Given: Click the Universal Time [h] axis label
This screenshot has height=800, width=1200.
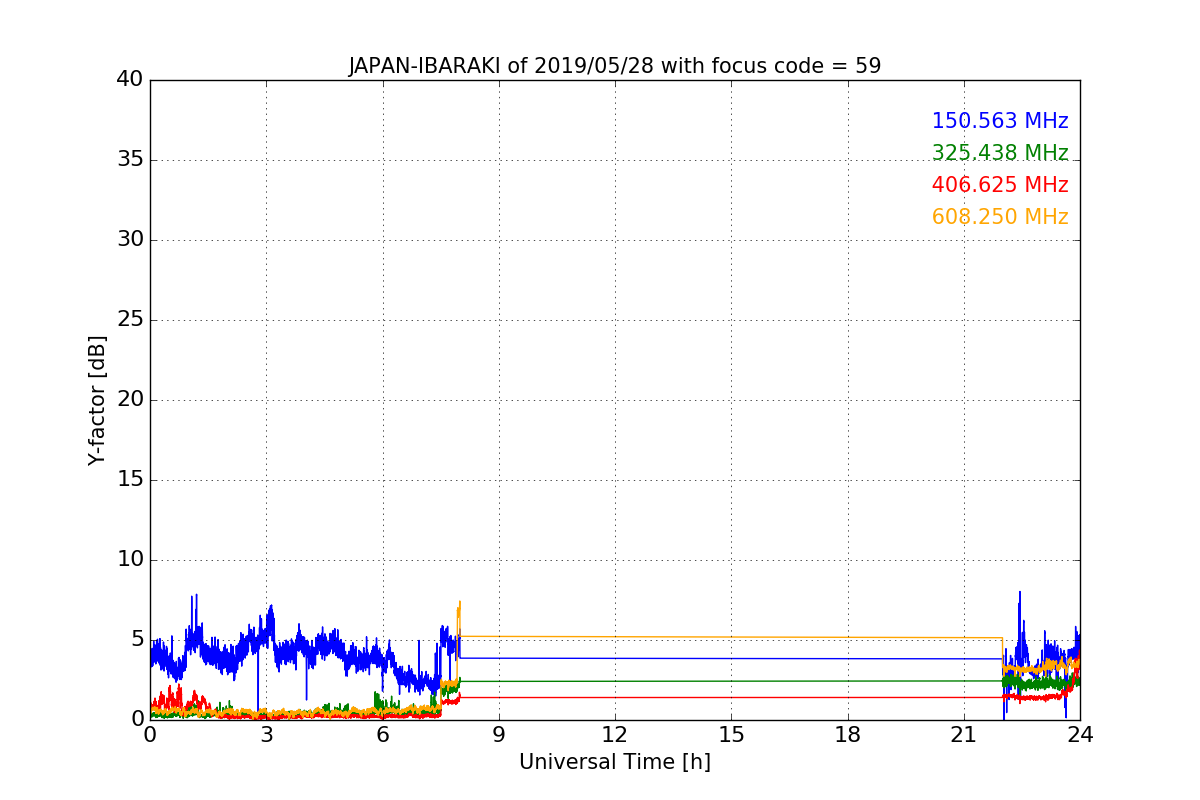Looking at the screenshot, I should click(x=614, y=762).
